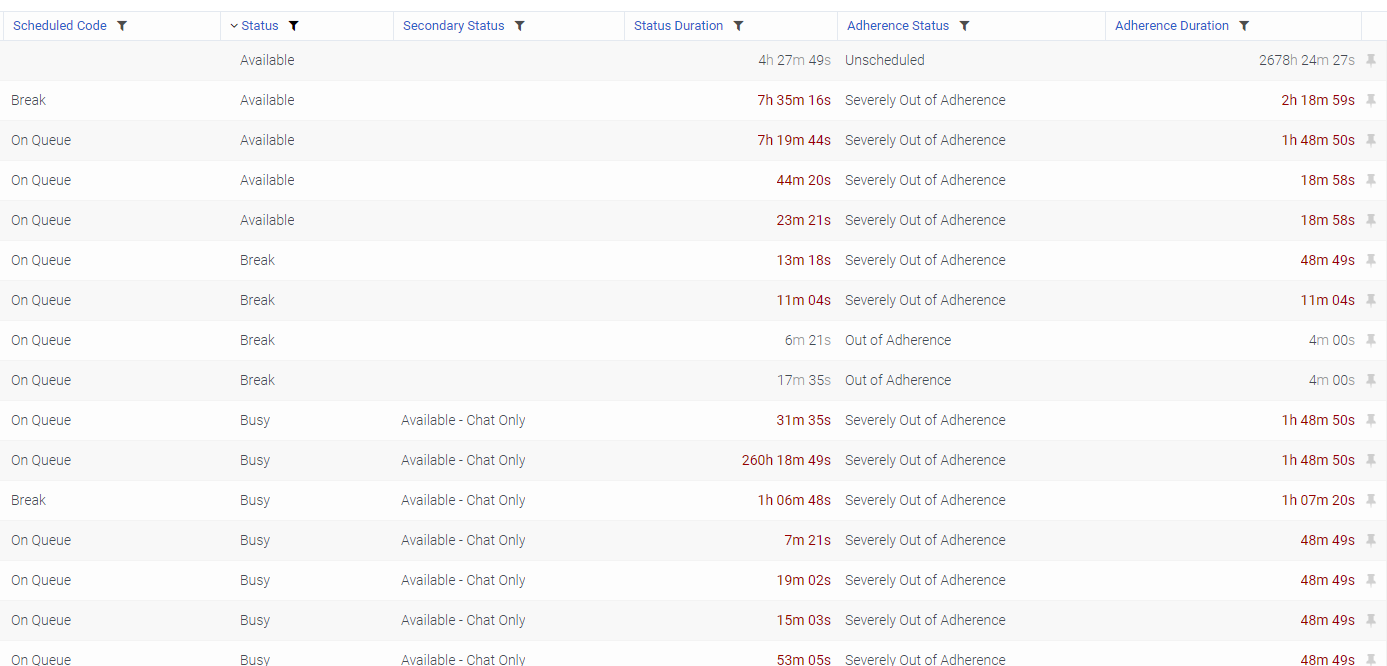Sort by Adherence Duration column header
Viewport: 1387px width, 666px height.
1171,26
